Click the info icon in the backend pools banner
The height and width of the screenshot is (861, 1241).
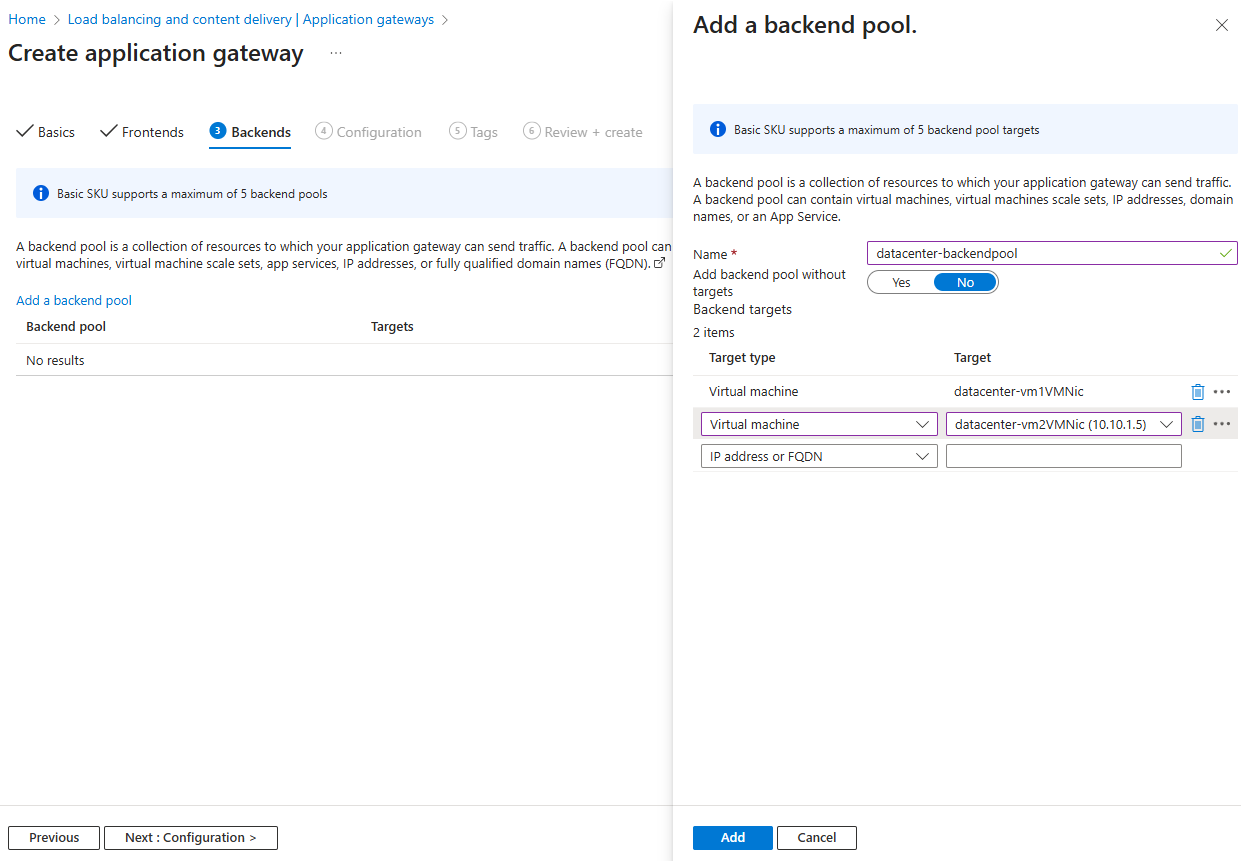click(41, 193)
